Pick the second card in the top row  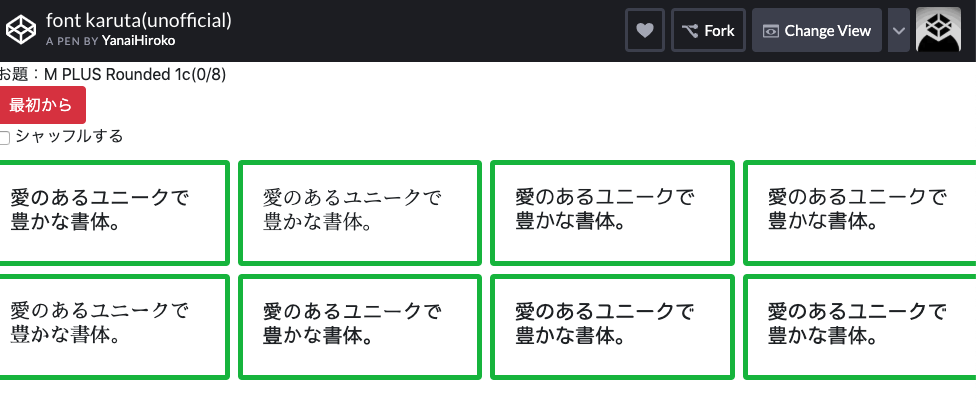pyautogui.click(x=360, y=213)
